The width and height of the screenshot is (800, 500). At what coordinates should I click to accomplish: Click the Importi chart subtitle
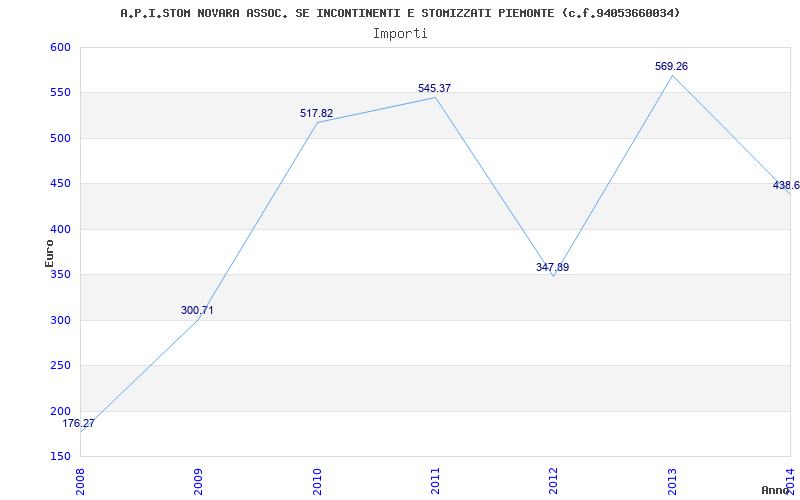coord(400,34)
